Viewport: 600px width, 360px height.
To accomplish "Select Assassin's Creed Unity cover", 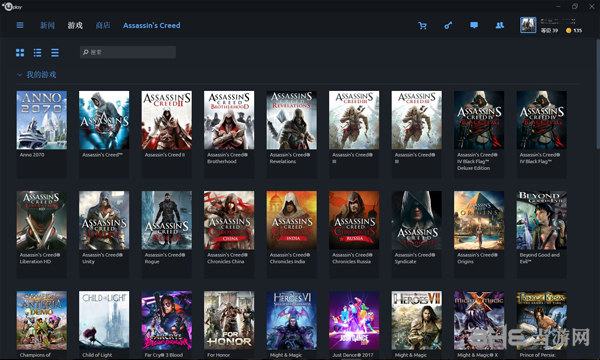I will [104, 220].
